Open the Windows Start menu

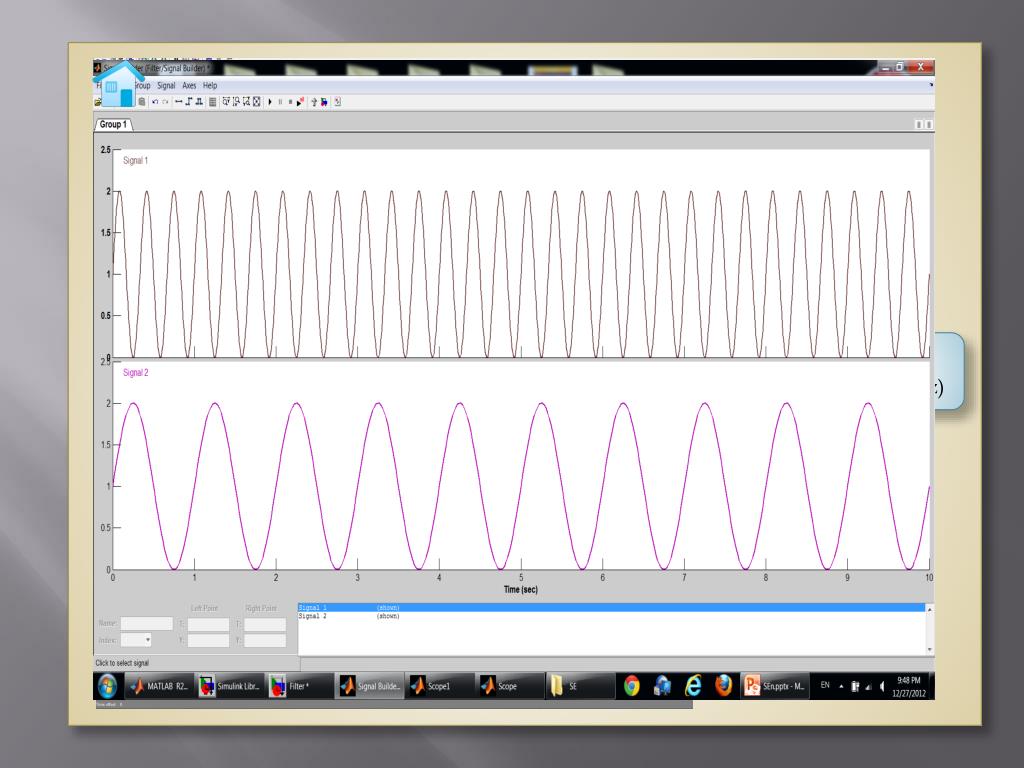pos(108,686)
